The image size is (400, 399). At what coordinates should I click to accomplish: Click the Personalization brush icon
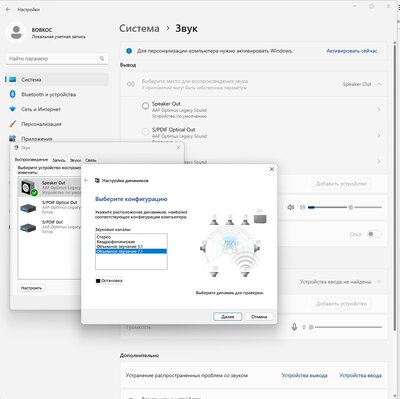[13, 124]
